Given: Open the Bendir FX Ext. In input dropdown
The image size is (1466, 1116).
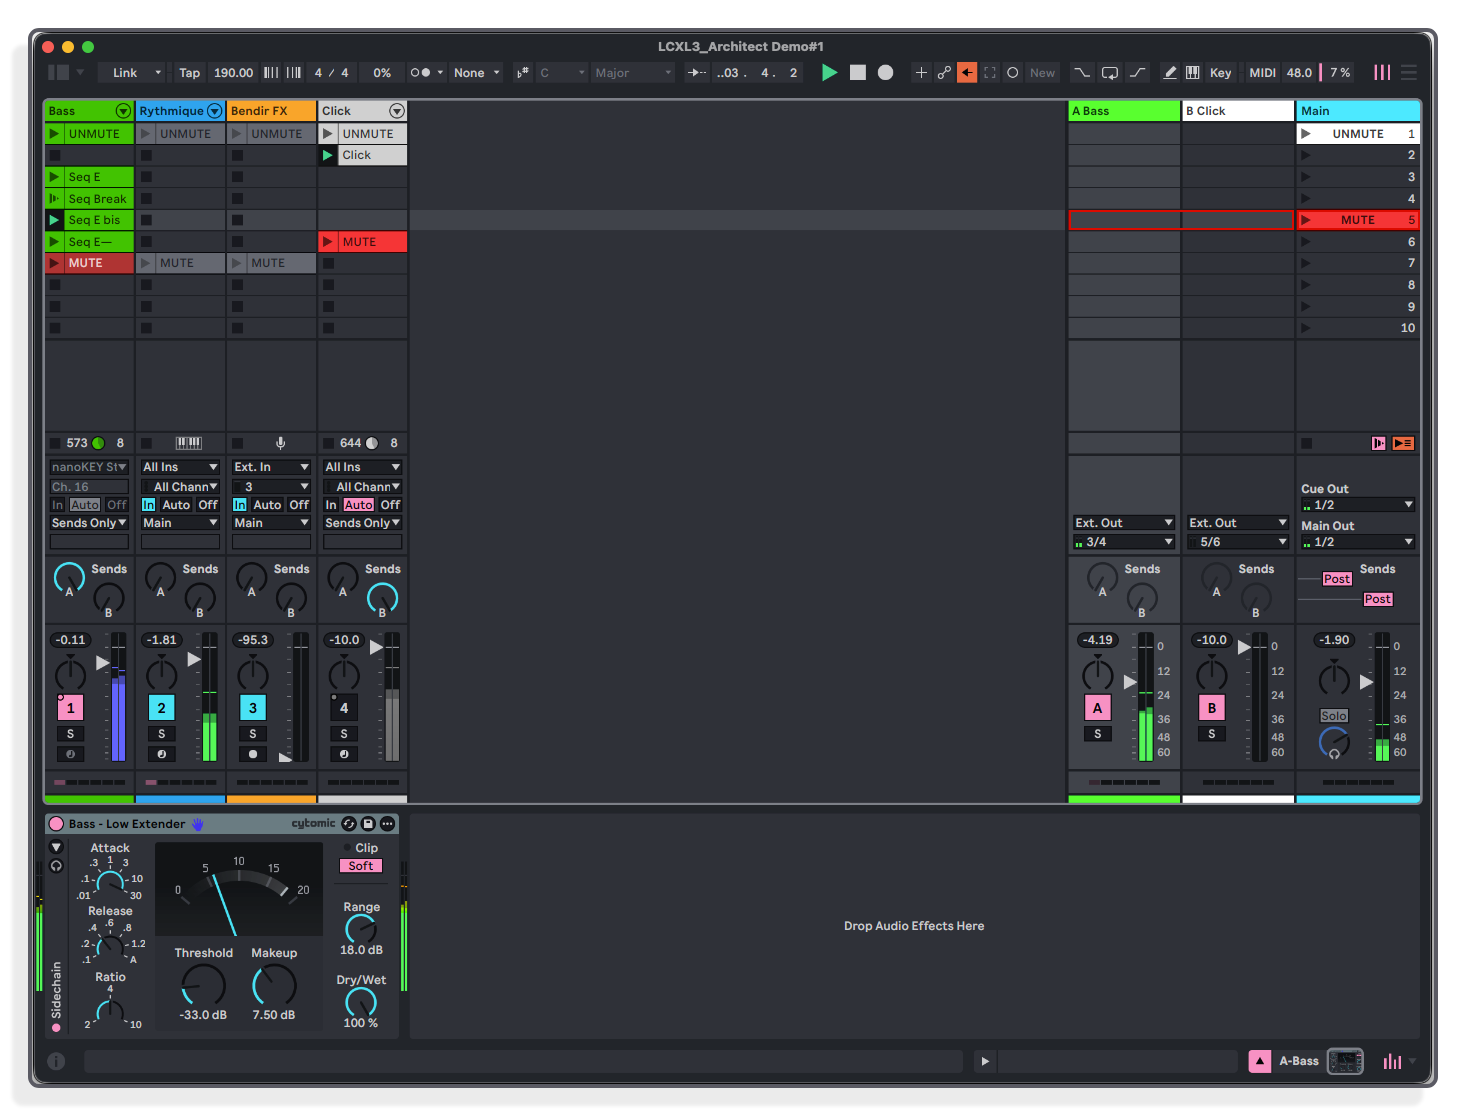Looking at the screenshot, I should [x=271, y=467].
